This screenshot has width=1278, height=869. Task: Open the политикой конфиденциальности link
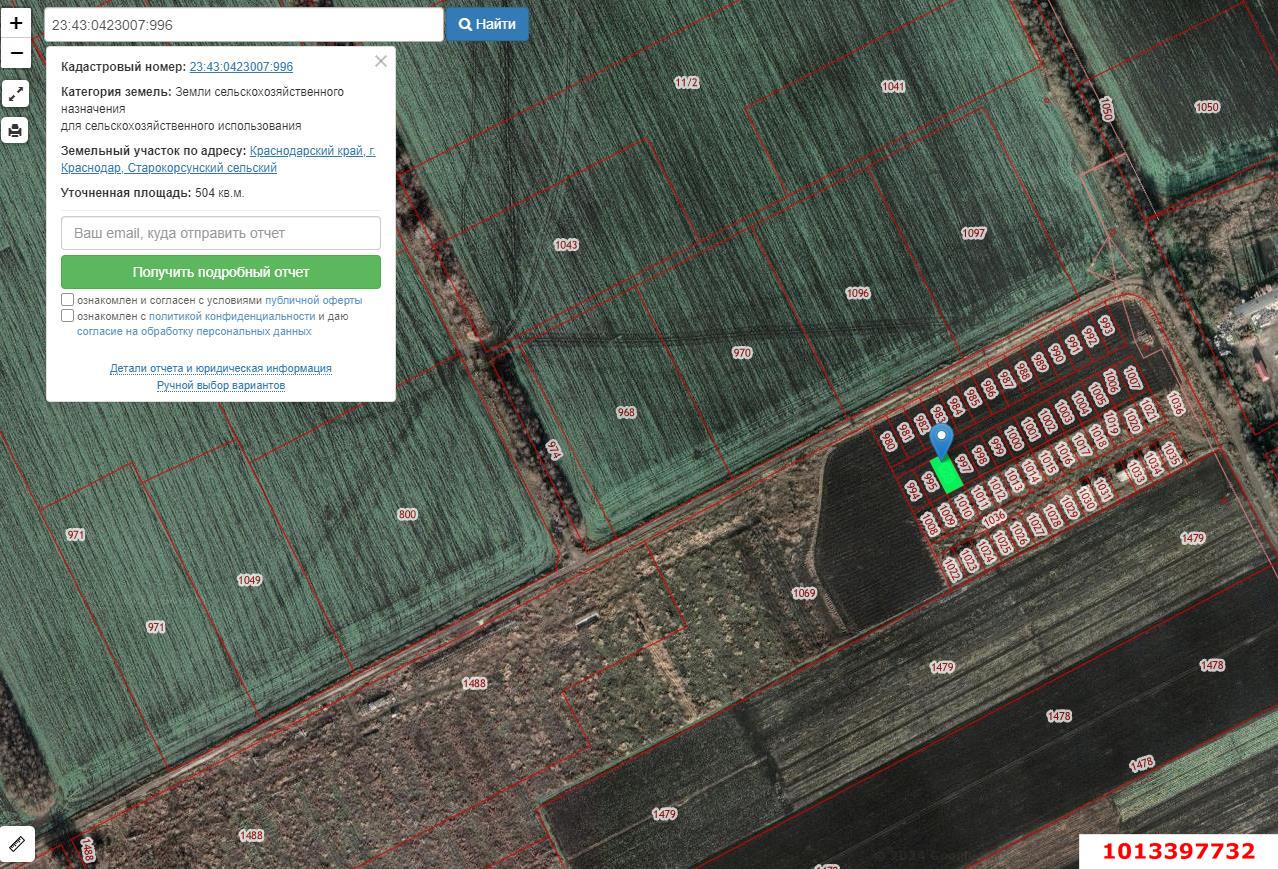click(231, 316)
